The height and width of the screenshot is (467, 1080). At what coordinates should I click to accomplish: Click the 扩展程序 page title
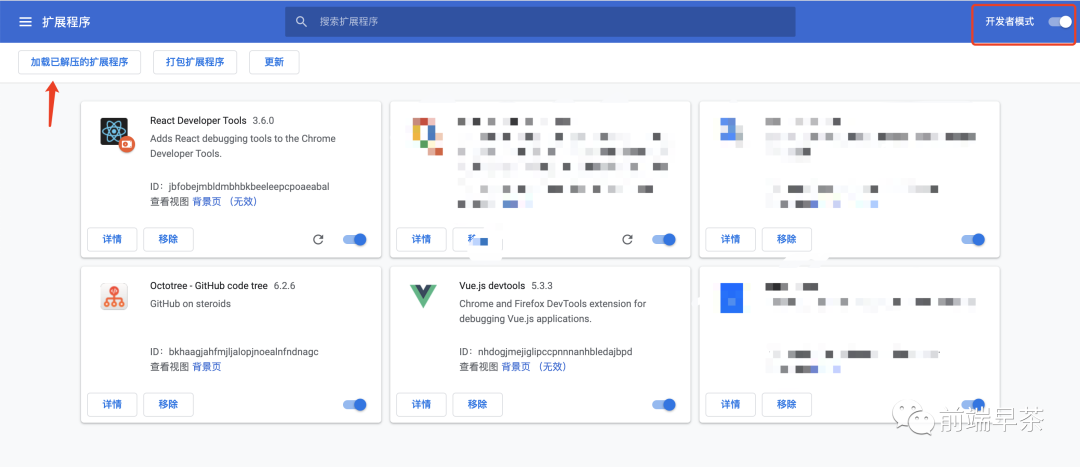click(x=66, y=22)
